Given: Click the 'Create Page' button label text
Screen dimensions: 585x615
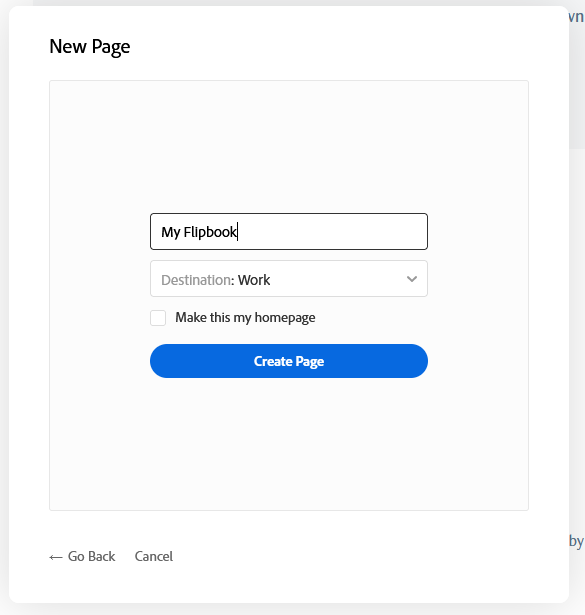Looking at the screenshot, I should point(289,361).
